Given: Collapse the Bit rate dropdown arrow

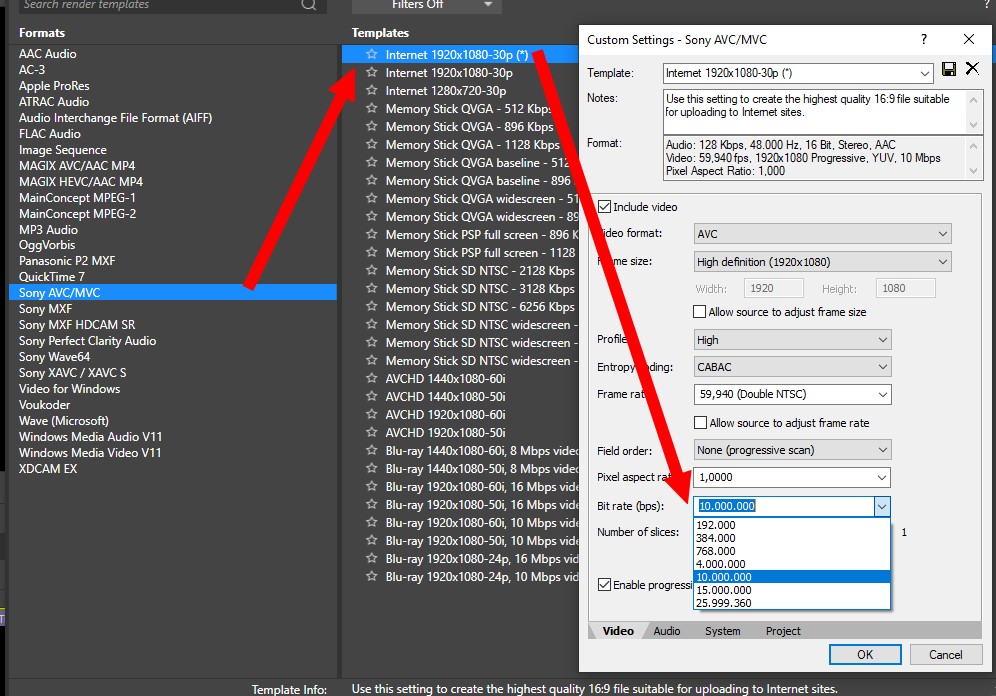Looking at the screenshot, I should pyautogui.click(x=882, y=506).
